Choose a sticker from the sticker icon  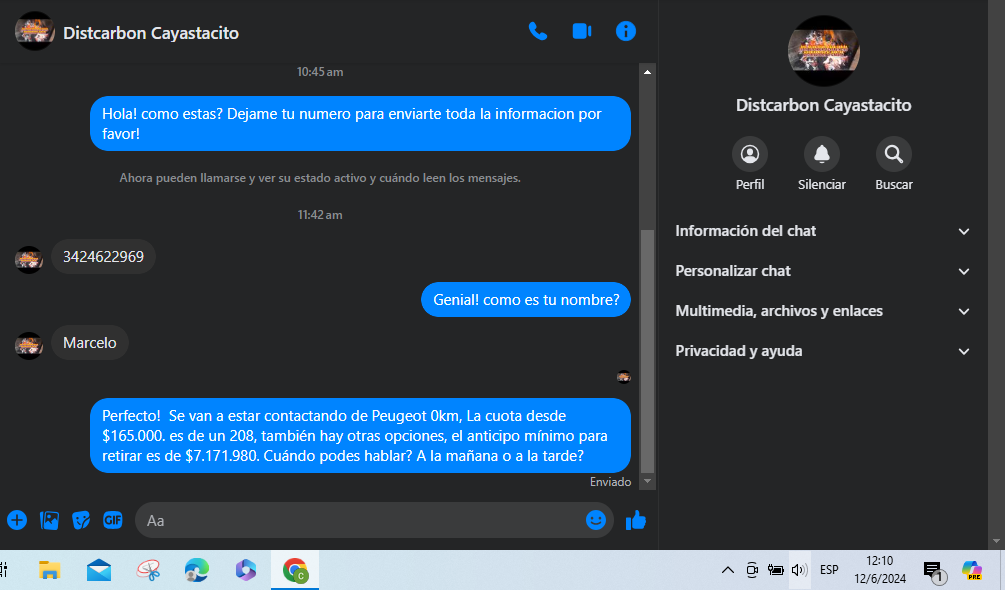coord(81,520)
